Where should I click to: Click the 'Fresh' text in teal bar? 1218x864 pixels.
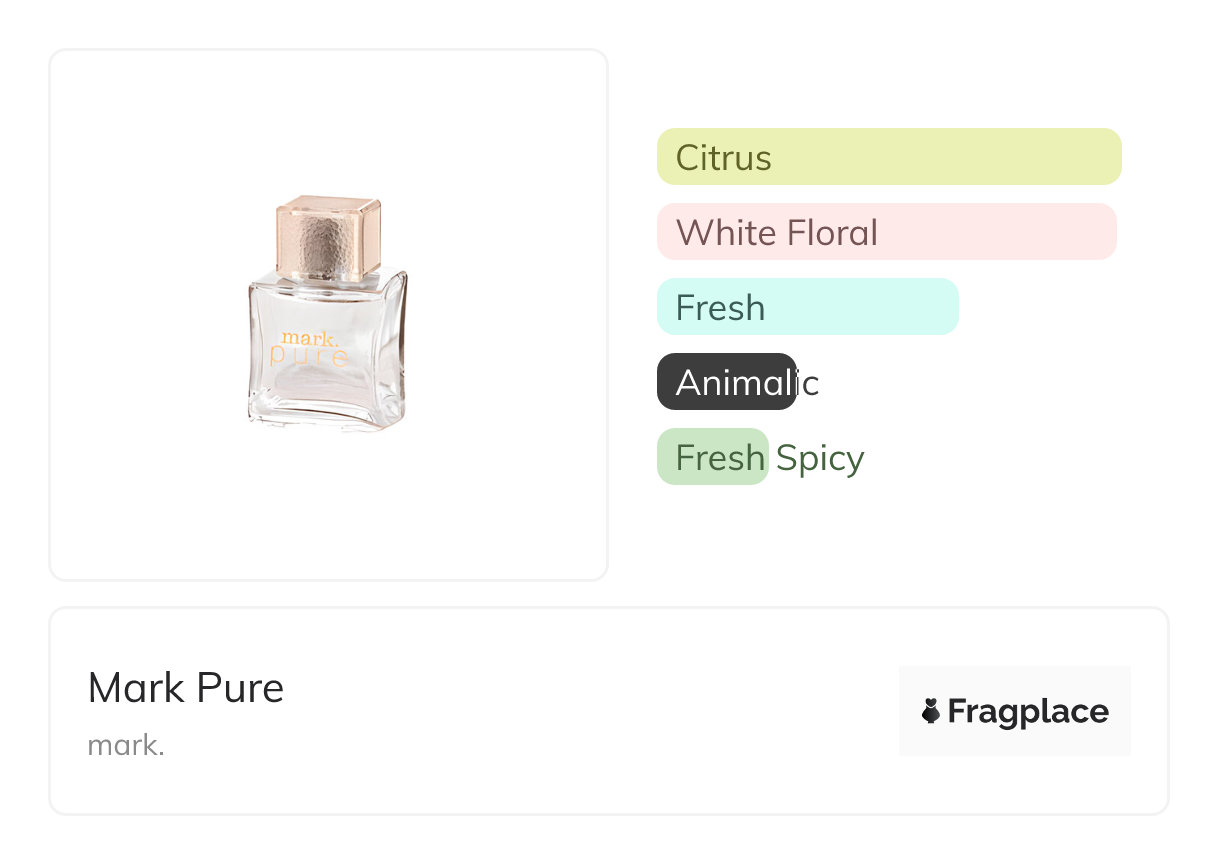tap(720, 308)
